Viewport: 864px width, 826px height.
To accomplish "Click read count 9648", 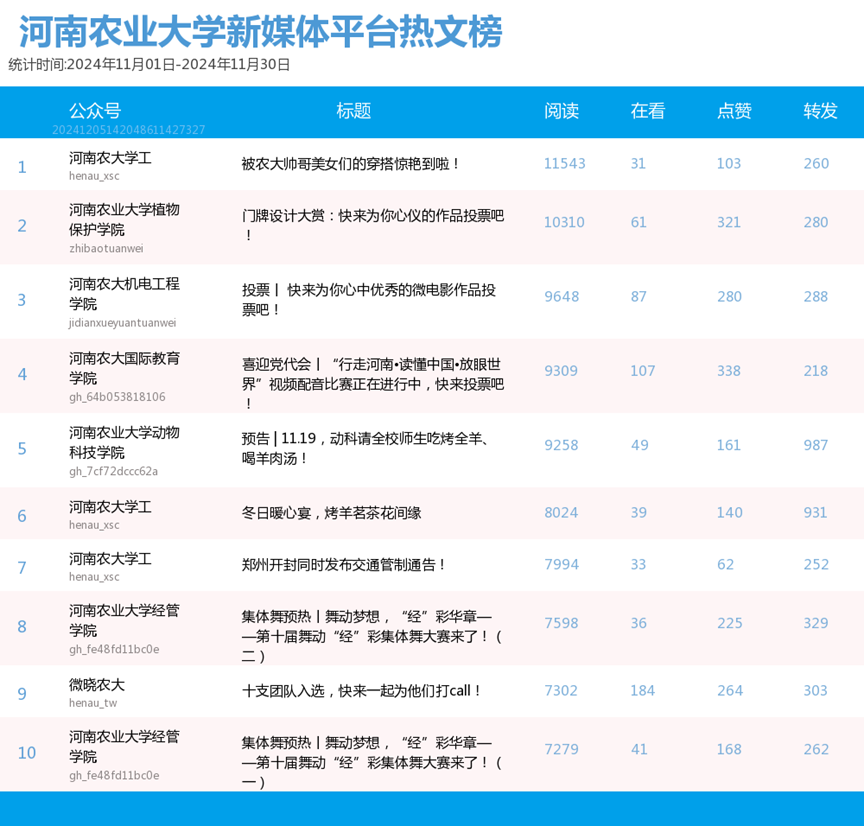I will [x=562, y=296].
